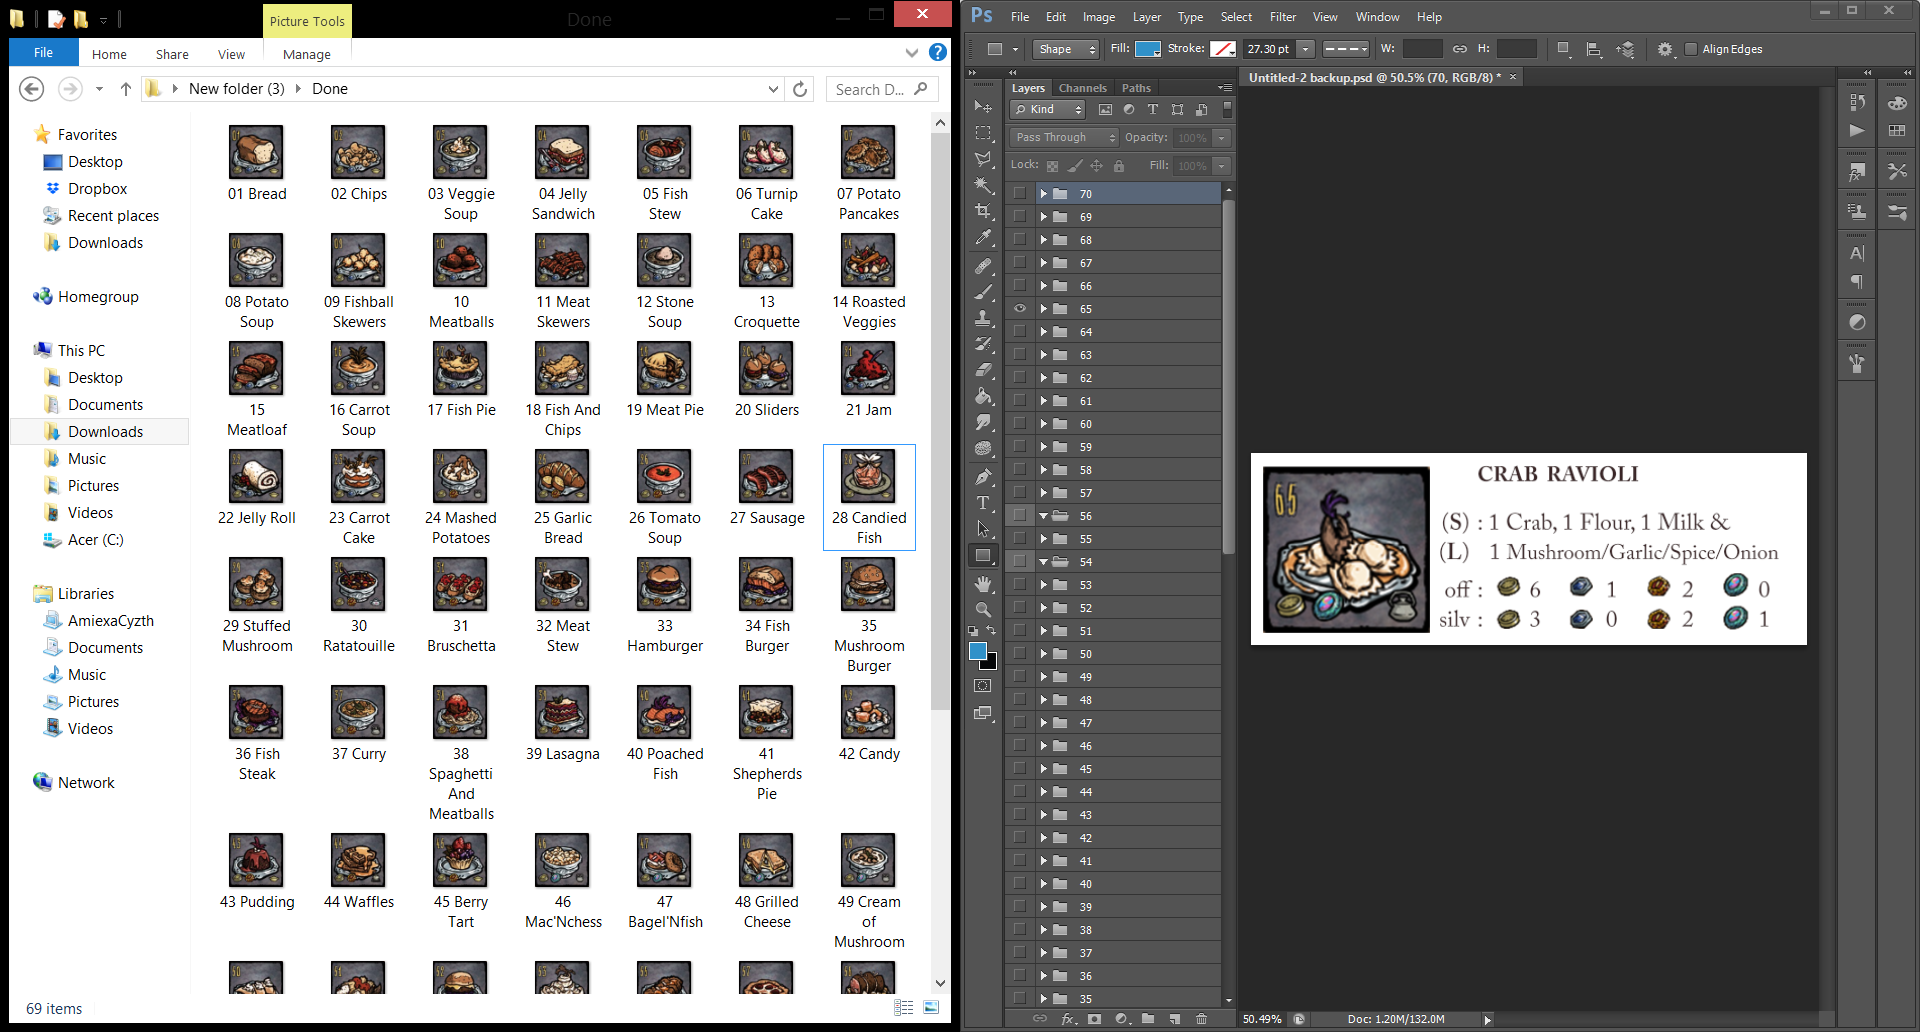Screen dimensions: 1920x1032
Task: Switch to the Channels tab
Action: (1082, 88)
